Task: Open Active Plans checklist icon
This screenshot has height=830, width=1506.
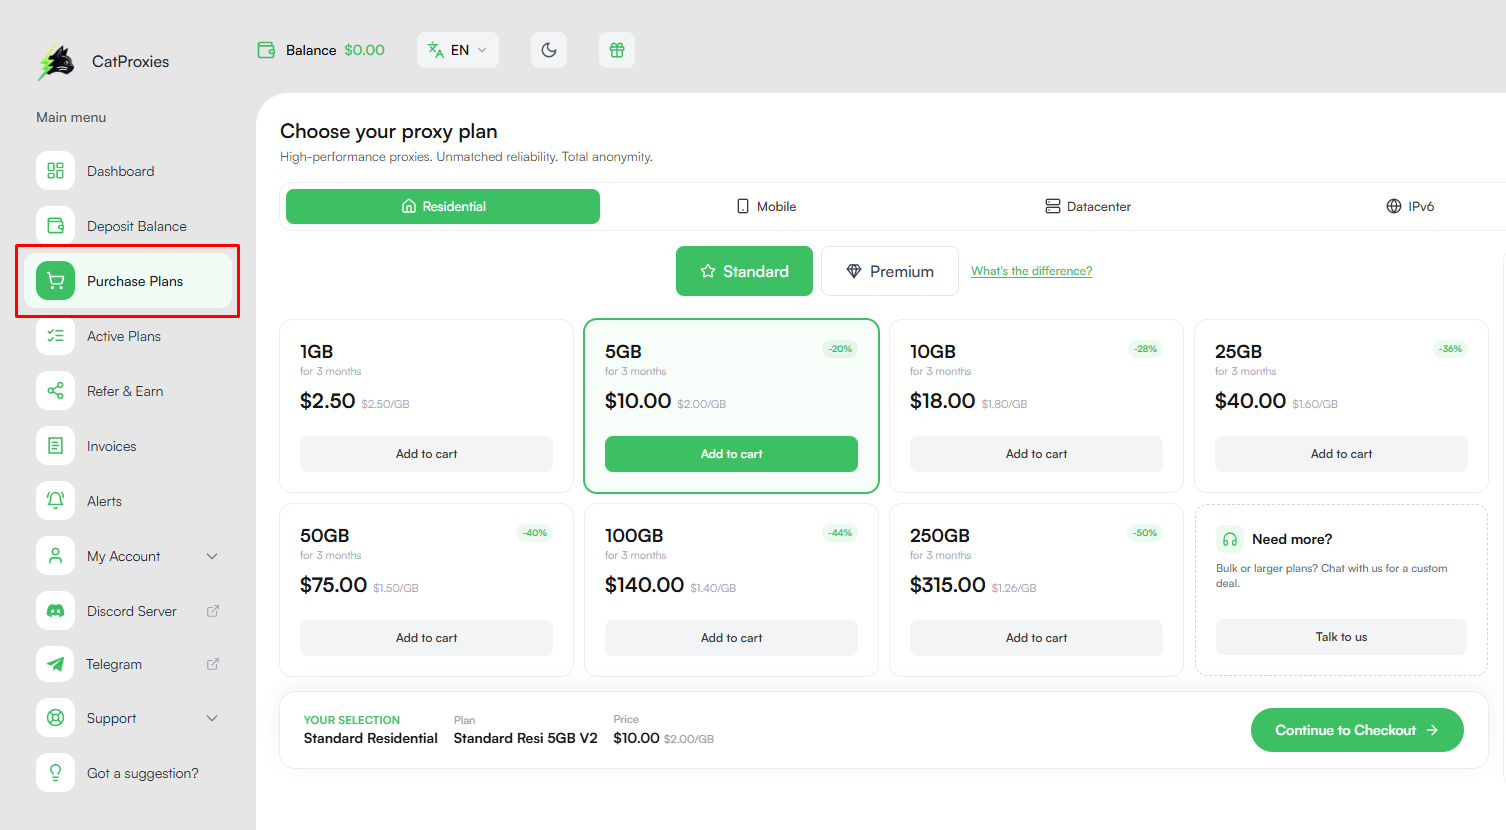Action: [56, 336]
